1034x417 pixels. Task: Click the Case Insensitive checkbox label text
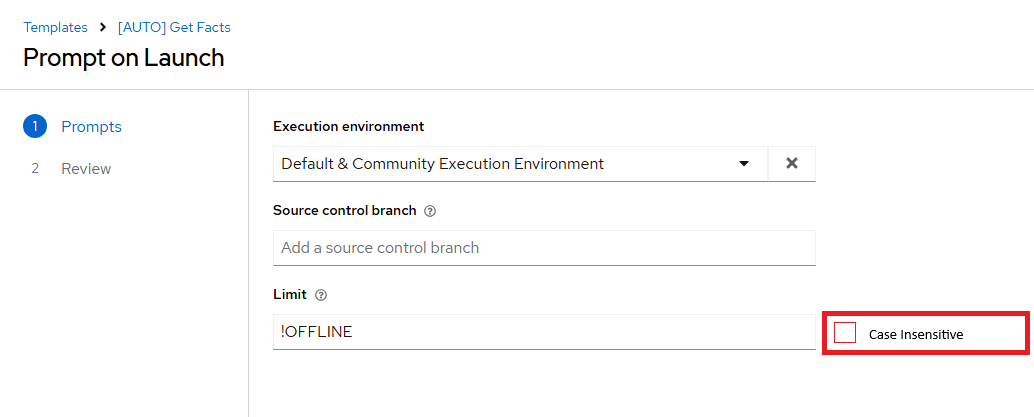pyautogui.click(x=915, y=334)
